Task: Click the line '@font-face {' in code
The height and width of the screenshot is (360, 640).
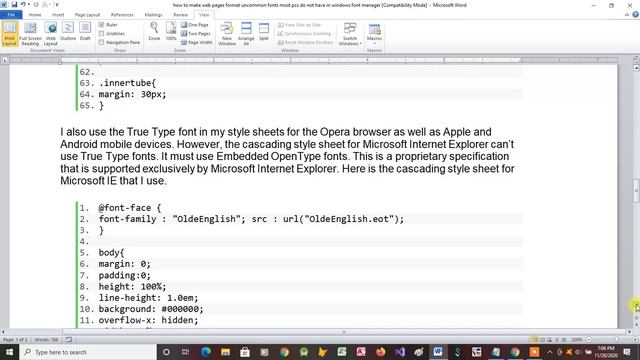Action: point(130,208)
